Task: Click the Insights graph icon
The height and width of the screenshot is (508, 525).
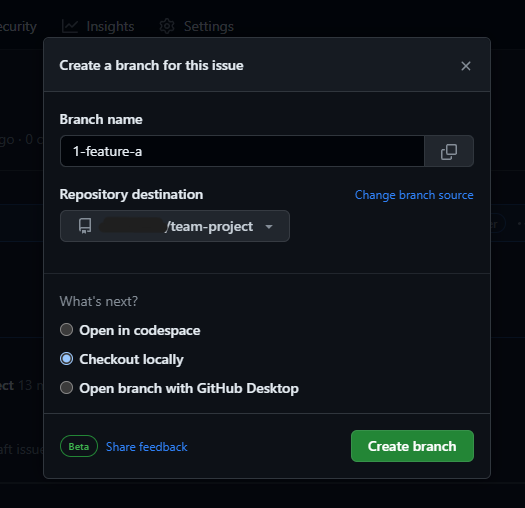Action: coord(70,26)
